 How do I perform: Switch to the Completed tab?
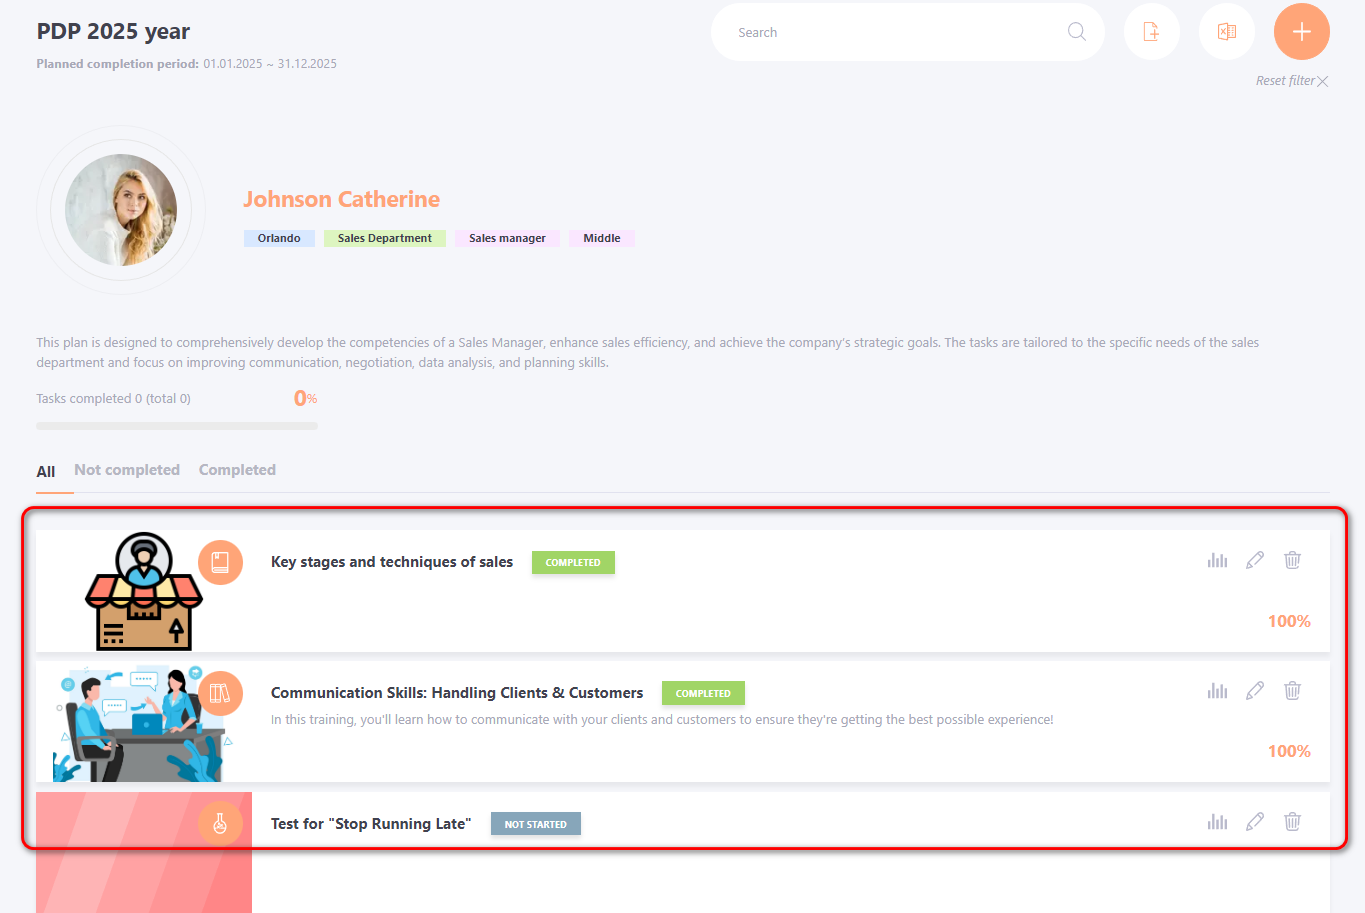tap(237, 470)
